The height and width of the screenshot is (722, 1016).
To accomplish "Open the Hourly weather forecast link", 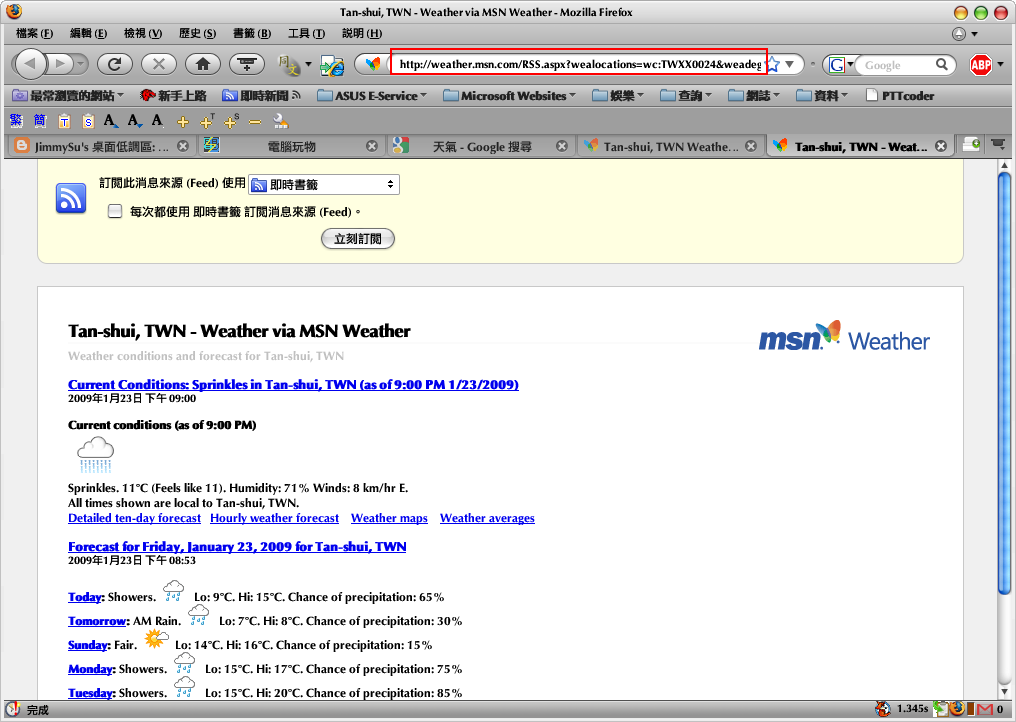I will click(274, 518).
